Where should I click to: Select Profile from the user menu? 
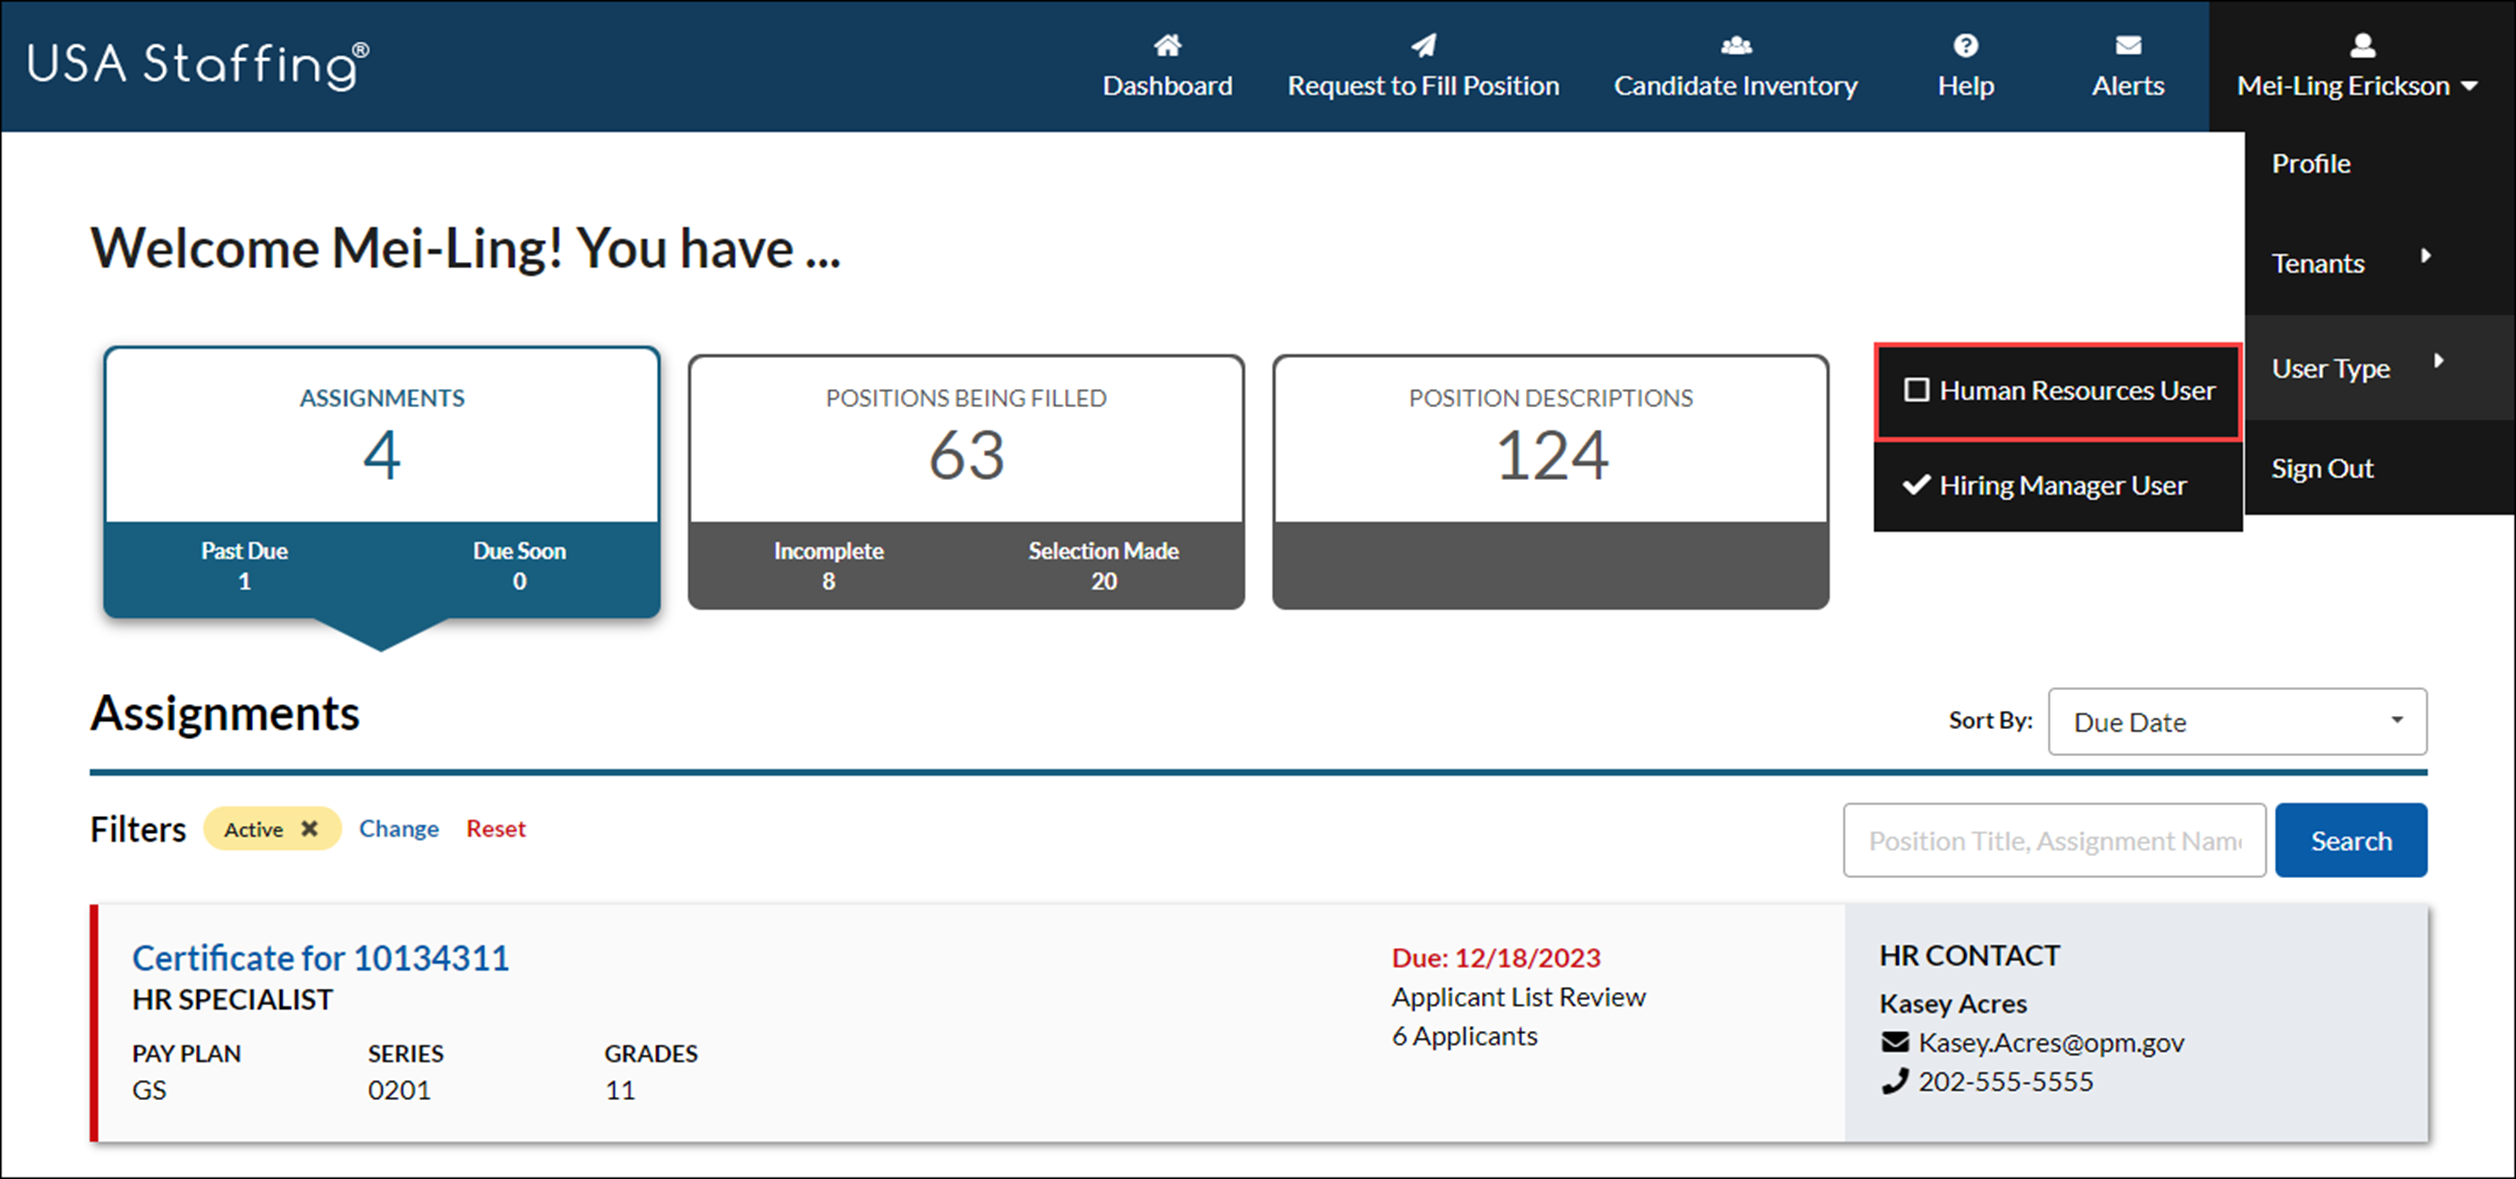(2311, 163)
